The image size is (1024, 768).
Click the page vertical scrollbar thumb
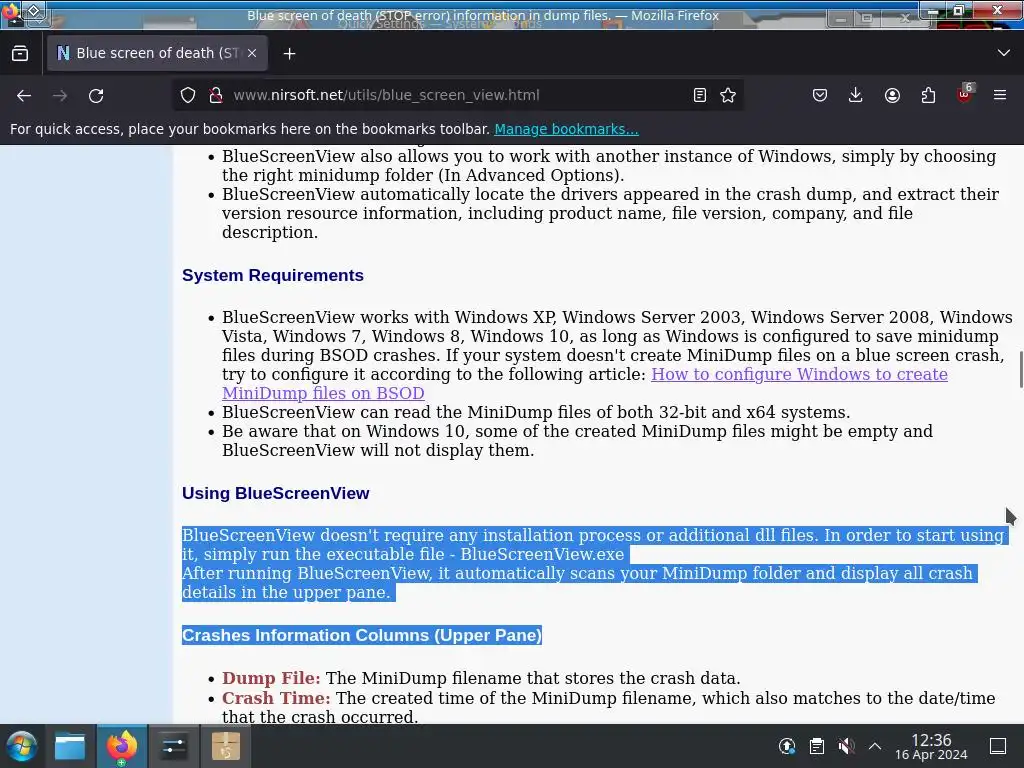point(1021,370)
